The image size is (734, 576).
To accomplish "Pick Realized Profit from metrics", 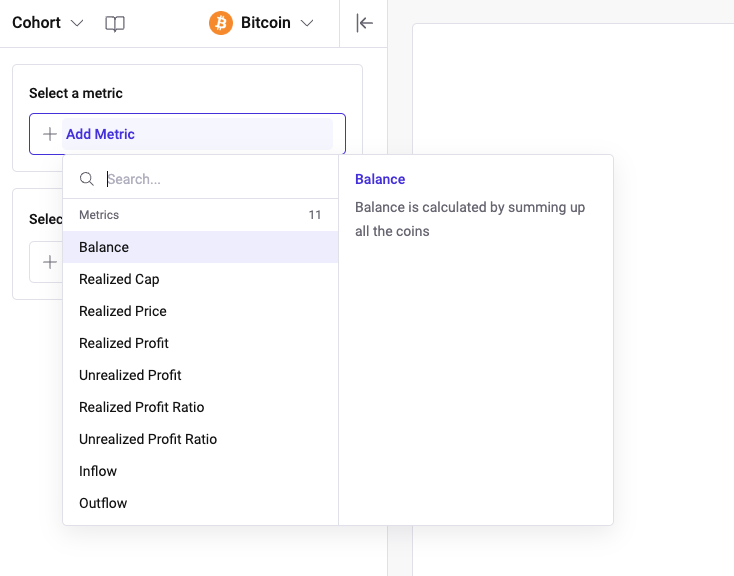I will coord(124,343).
